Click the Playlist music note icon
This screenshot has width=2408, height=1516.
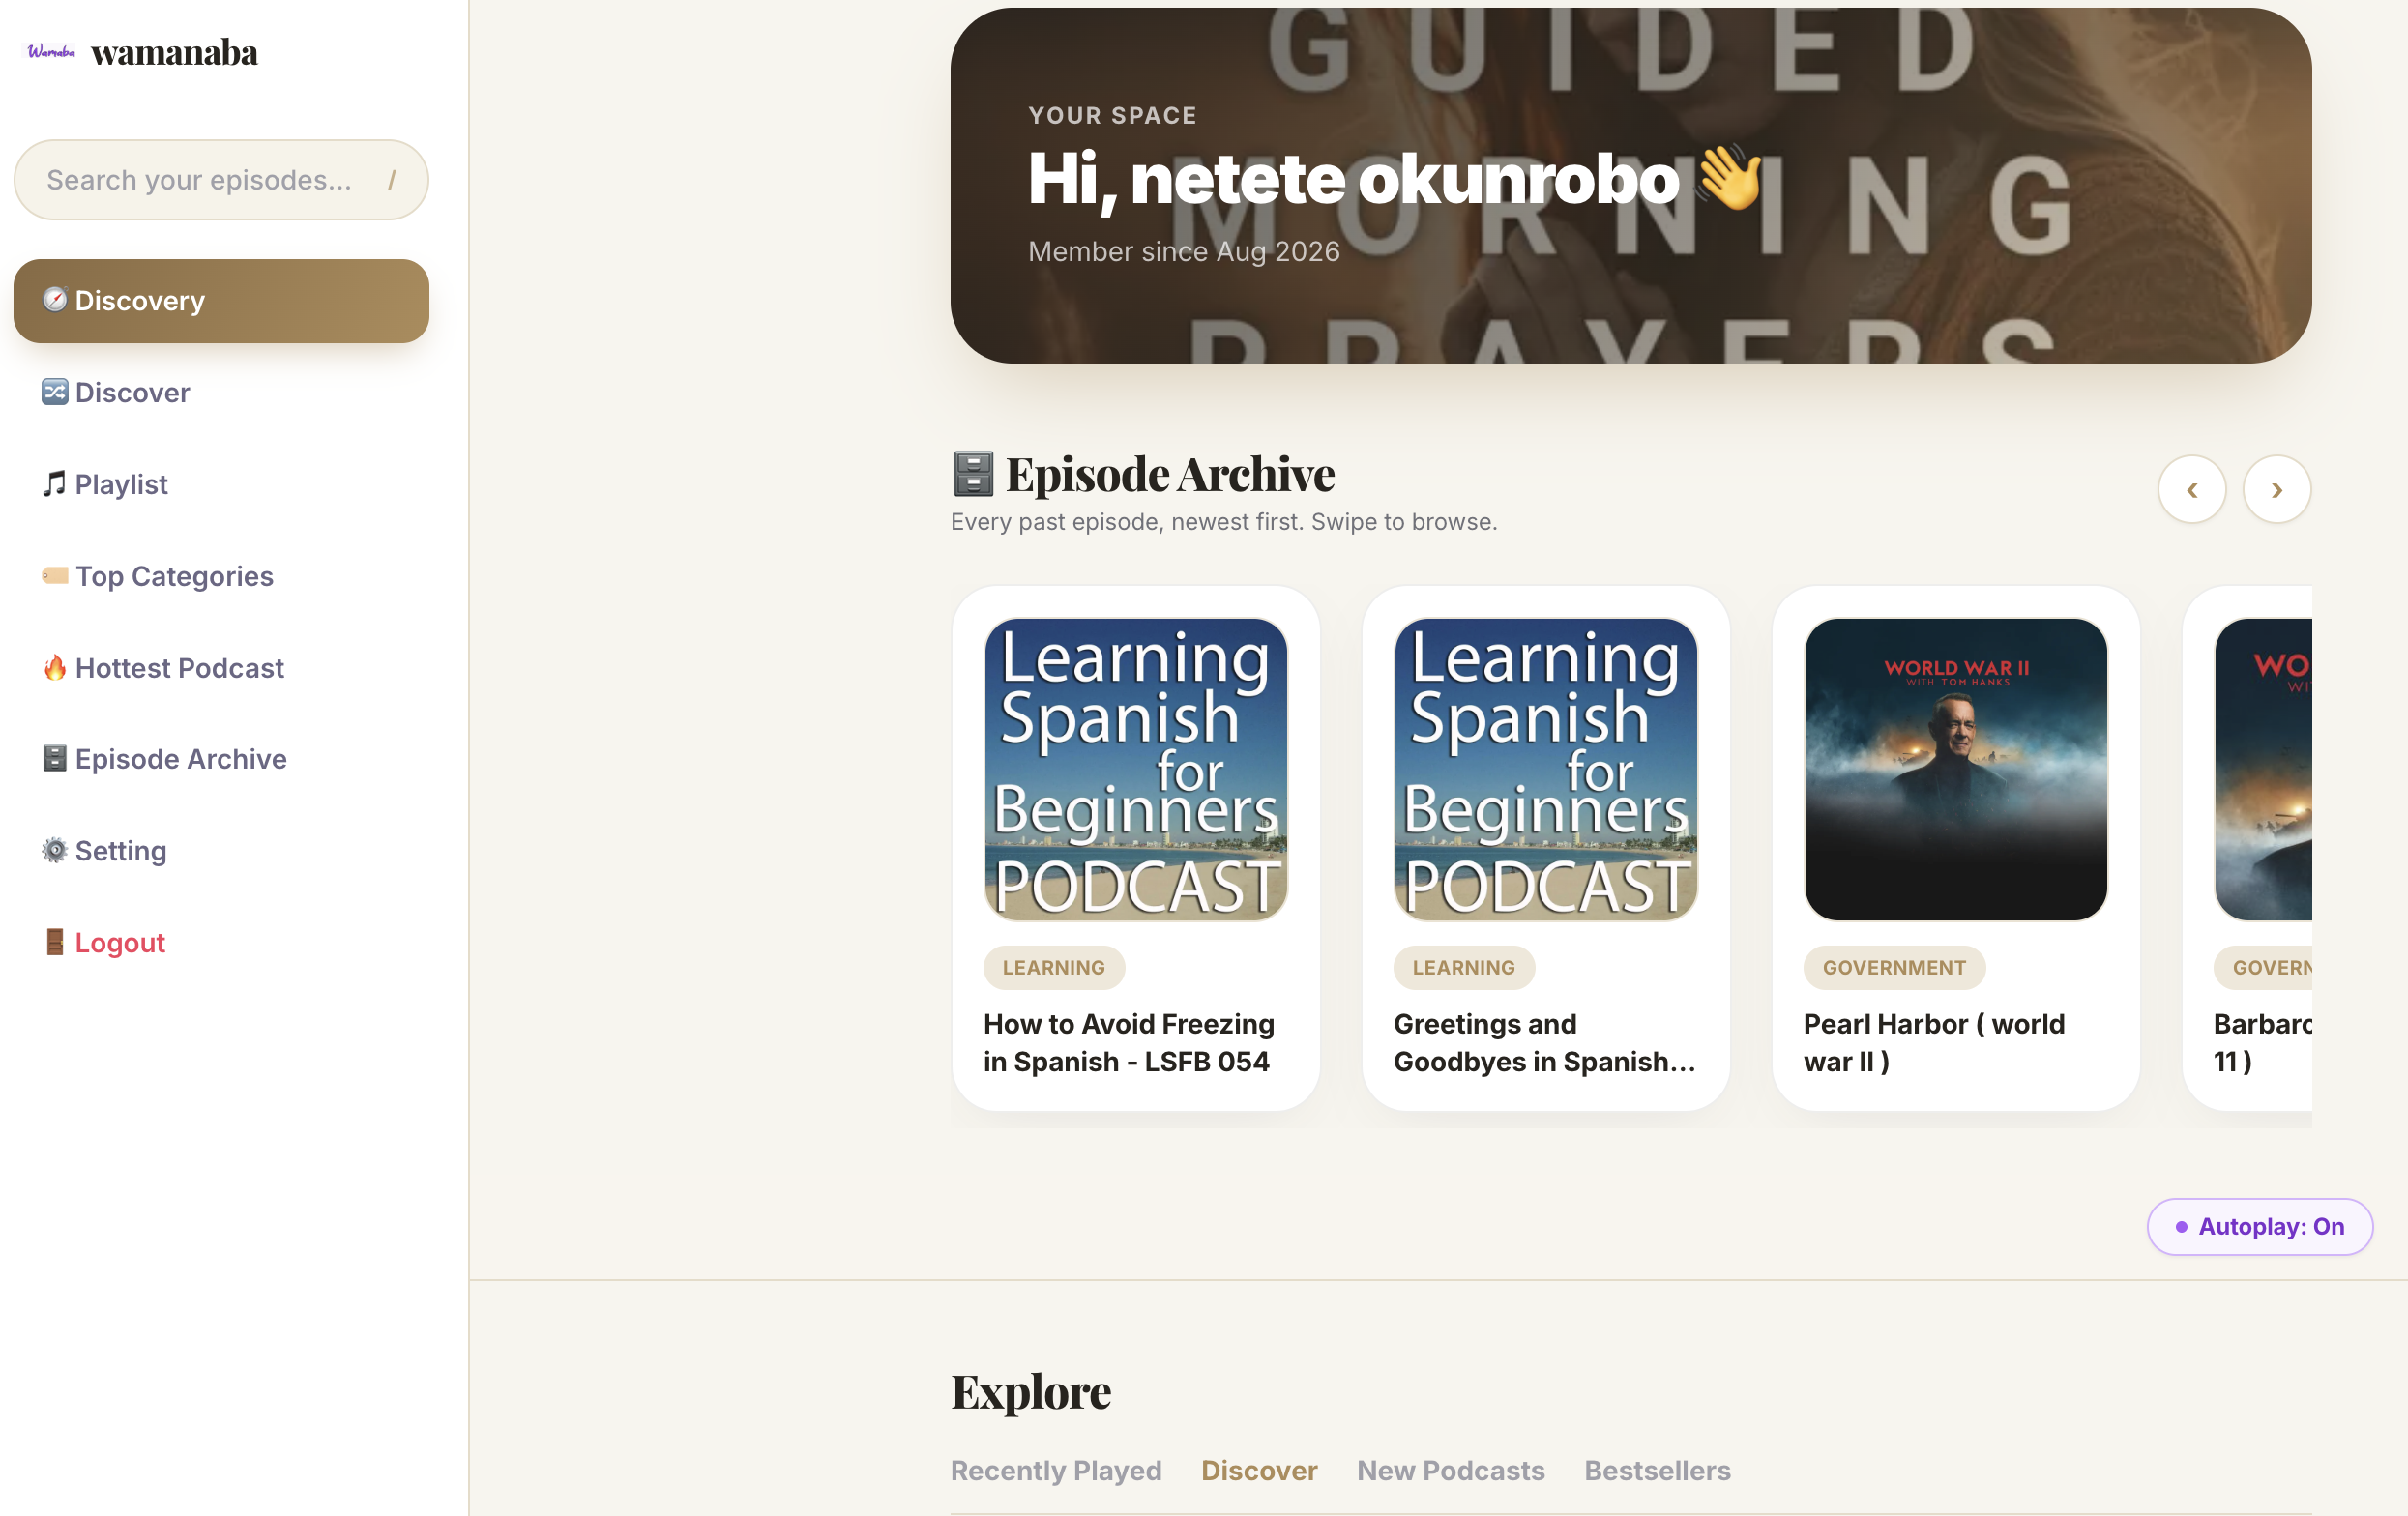(x=55, y=484)
